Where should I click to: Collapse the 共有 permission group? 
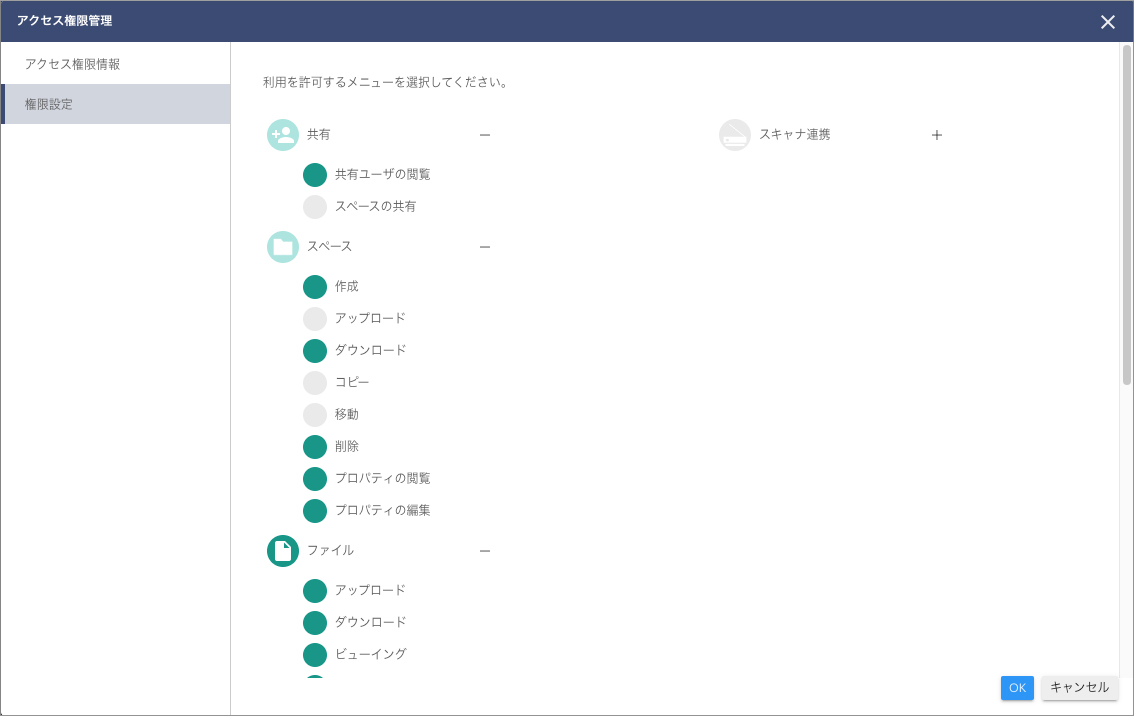tap(485, 134)
